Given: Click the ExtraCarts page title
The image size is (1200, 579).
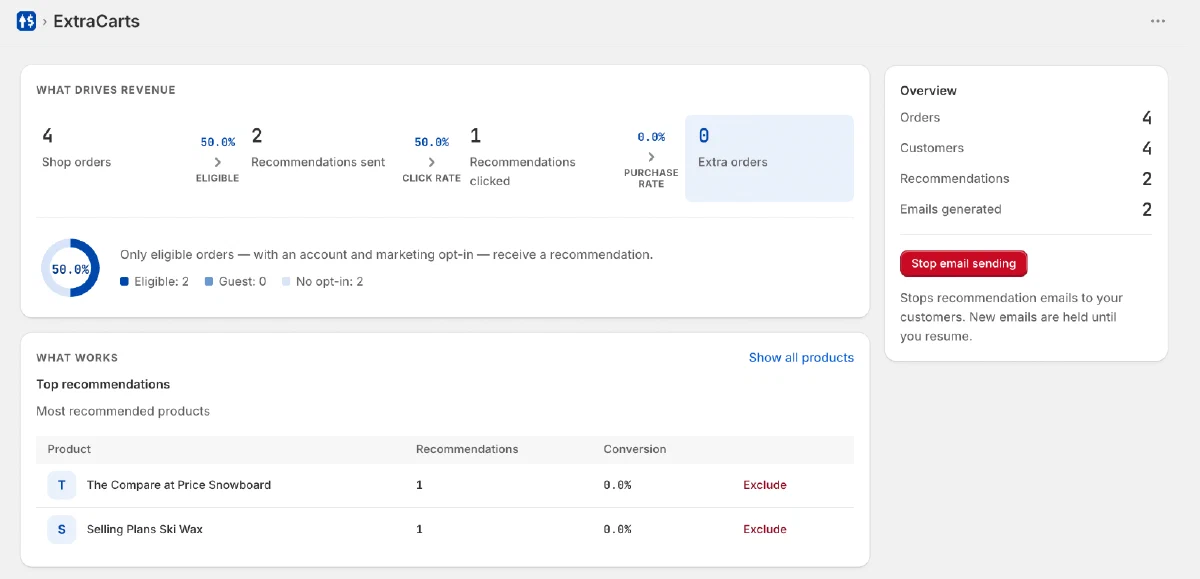Looking at the screenshot, I should click(96, 21).
